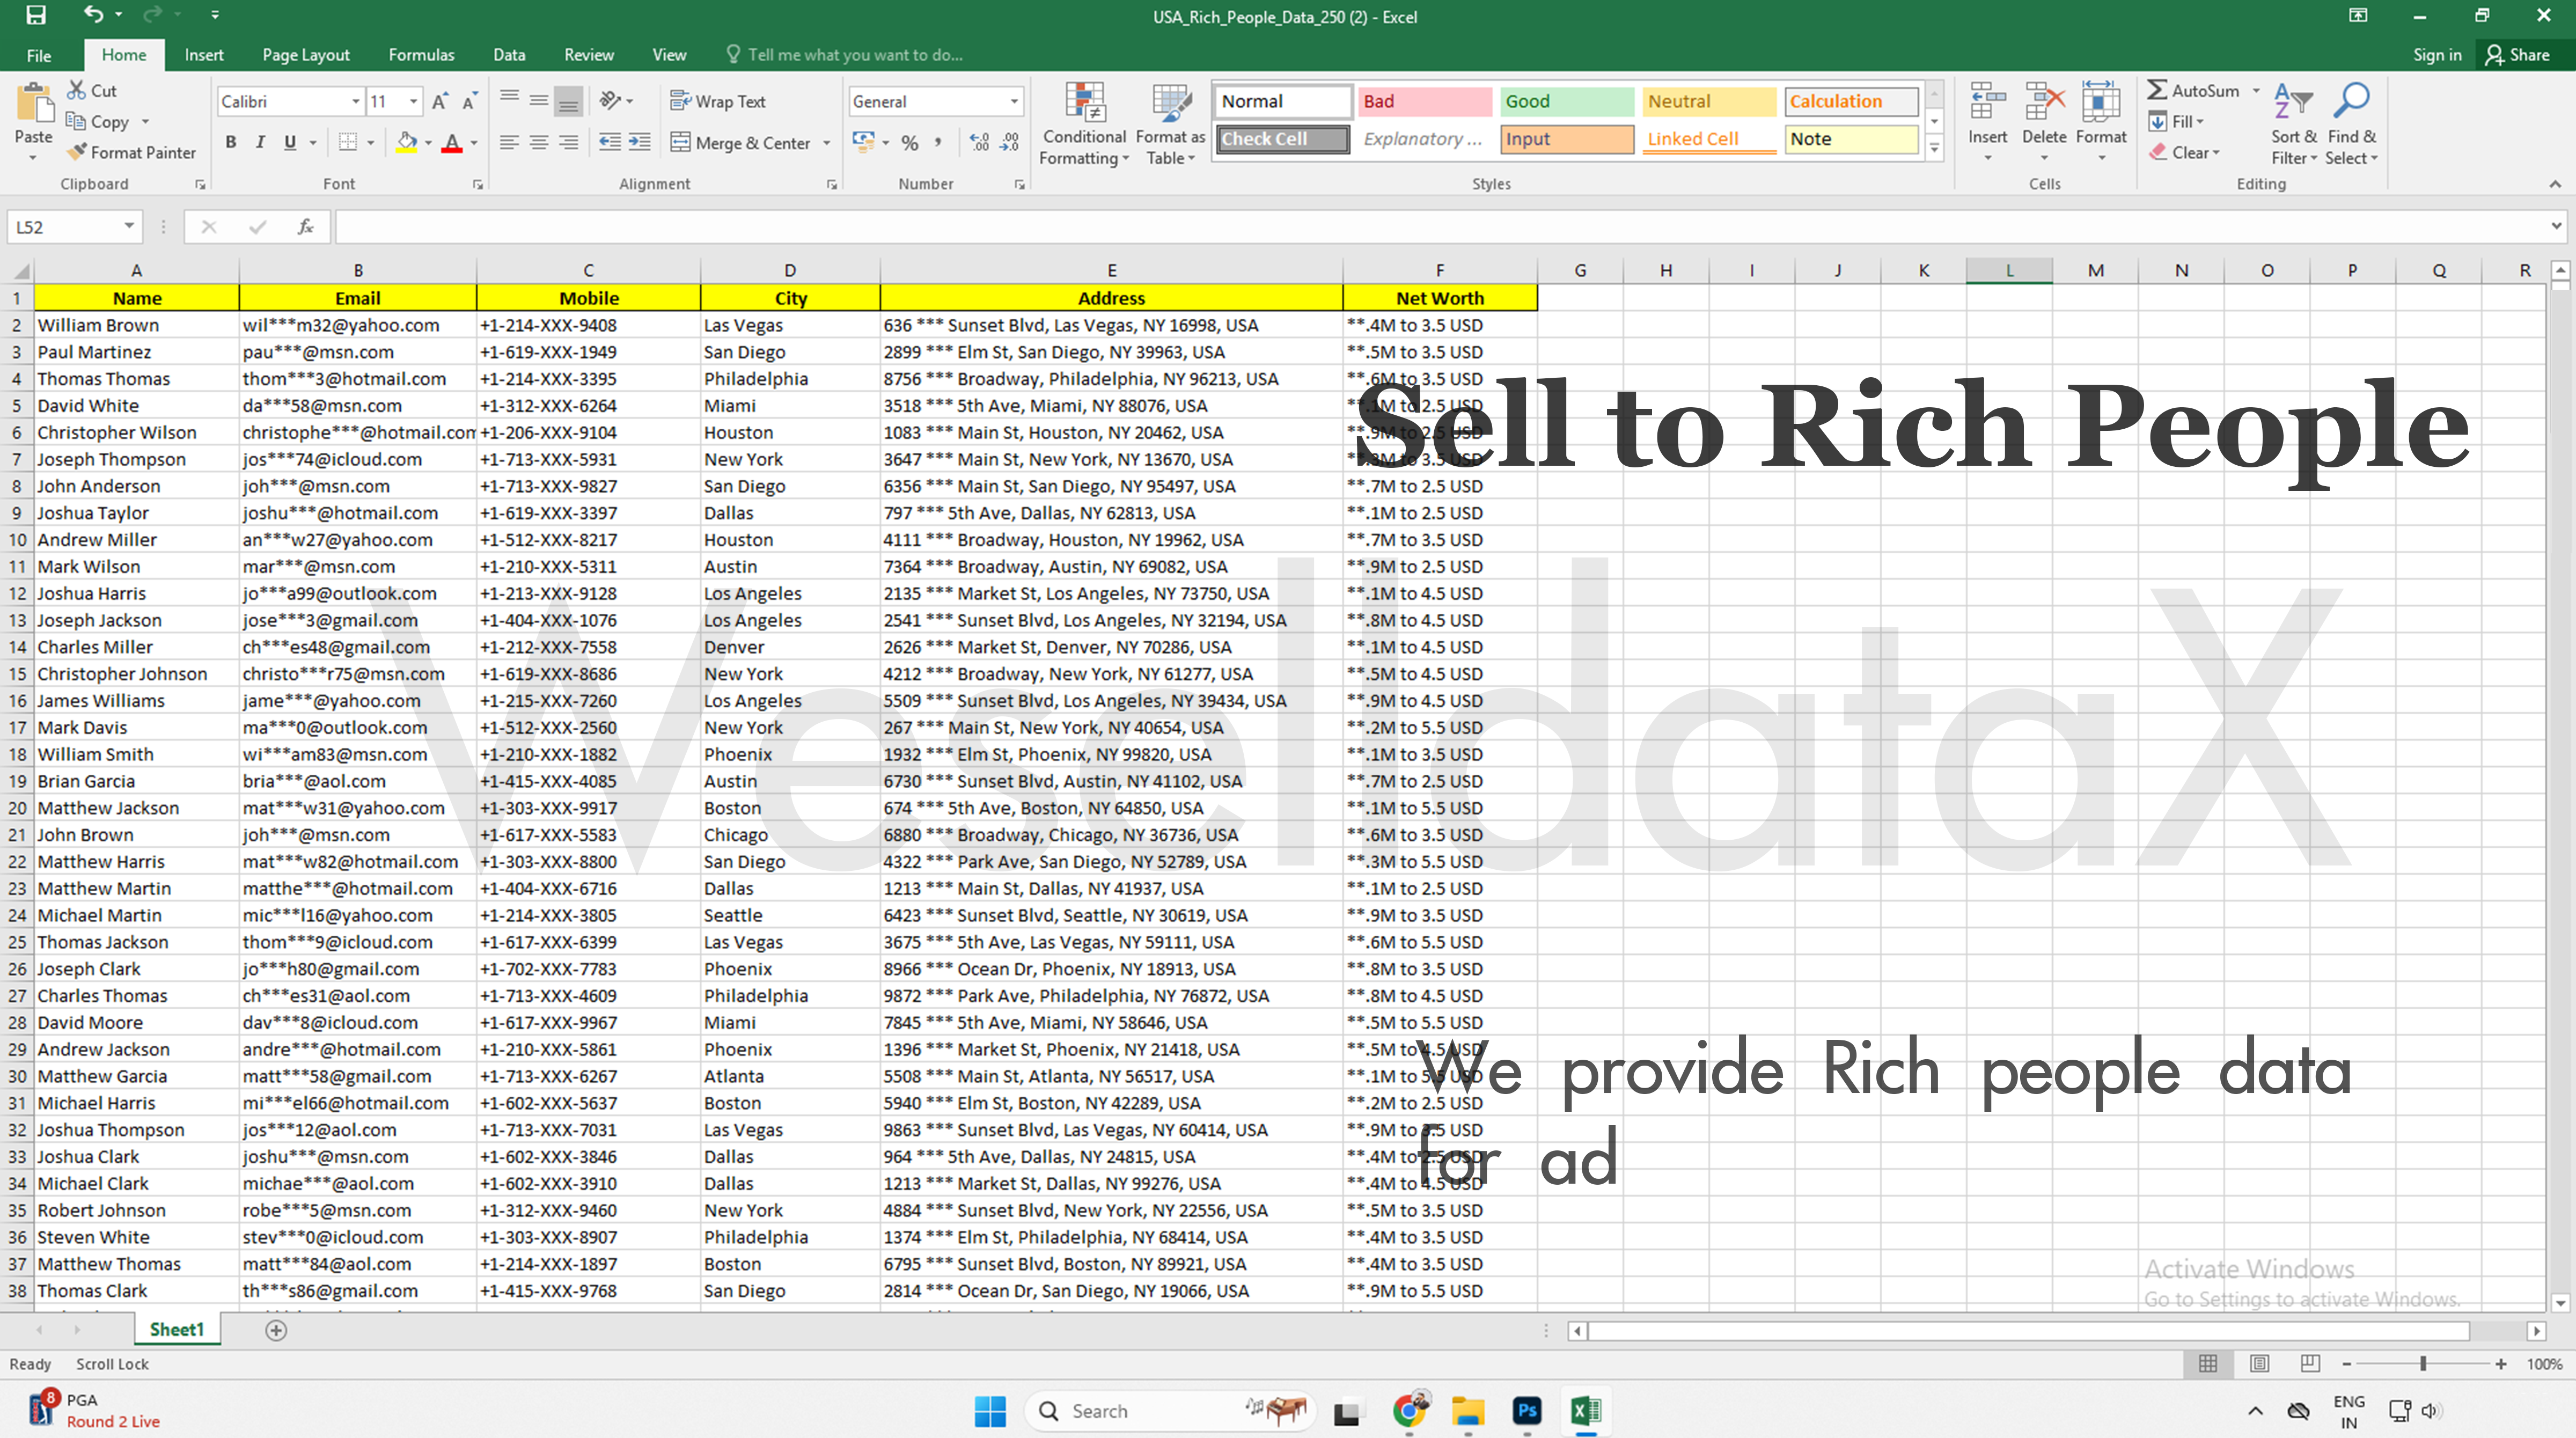Switch to the Data tab

pyautogui.click(x=509, y=55)
